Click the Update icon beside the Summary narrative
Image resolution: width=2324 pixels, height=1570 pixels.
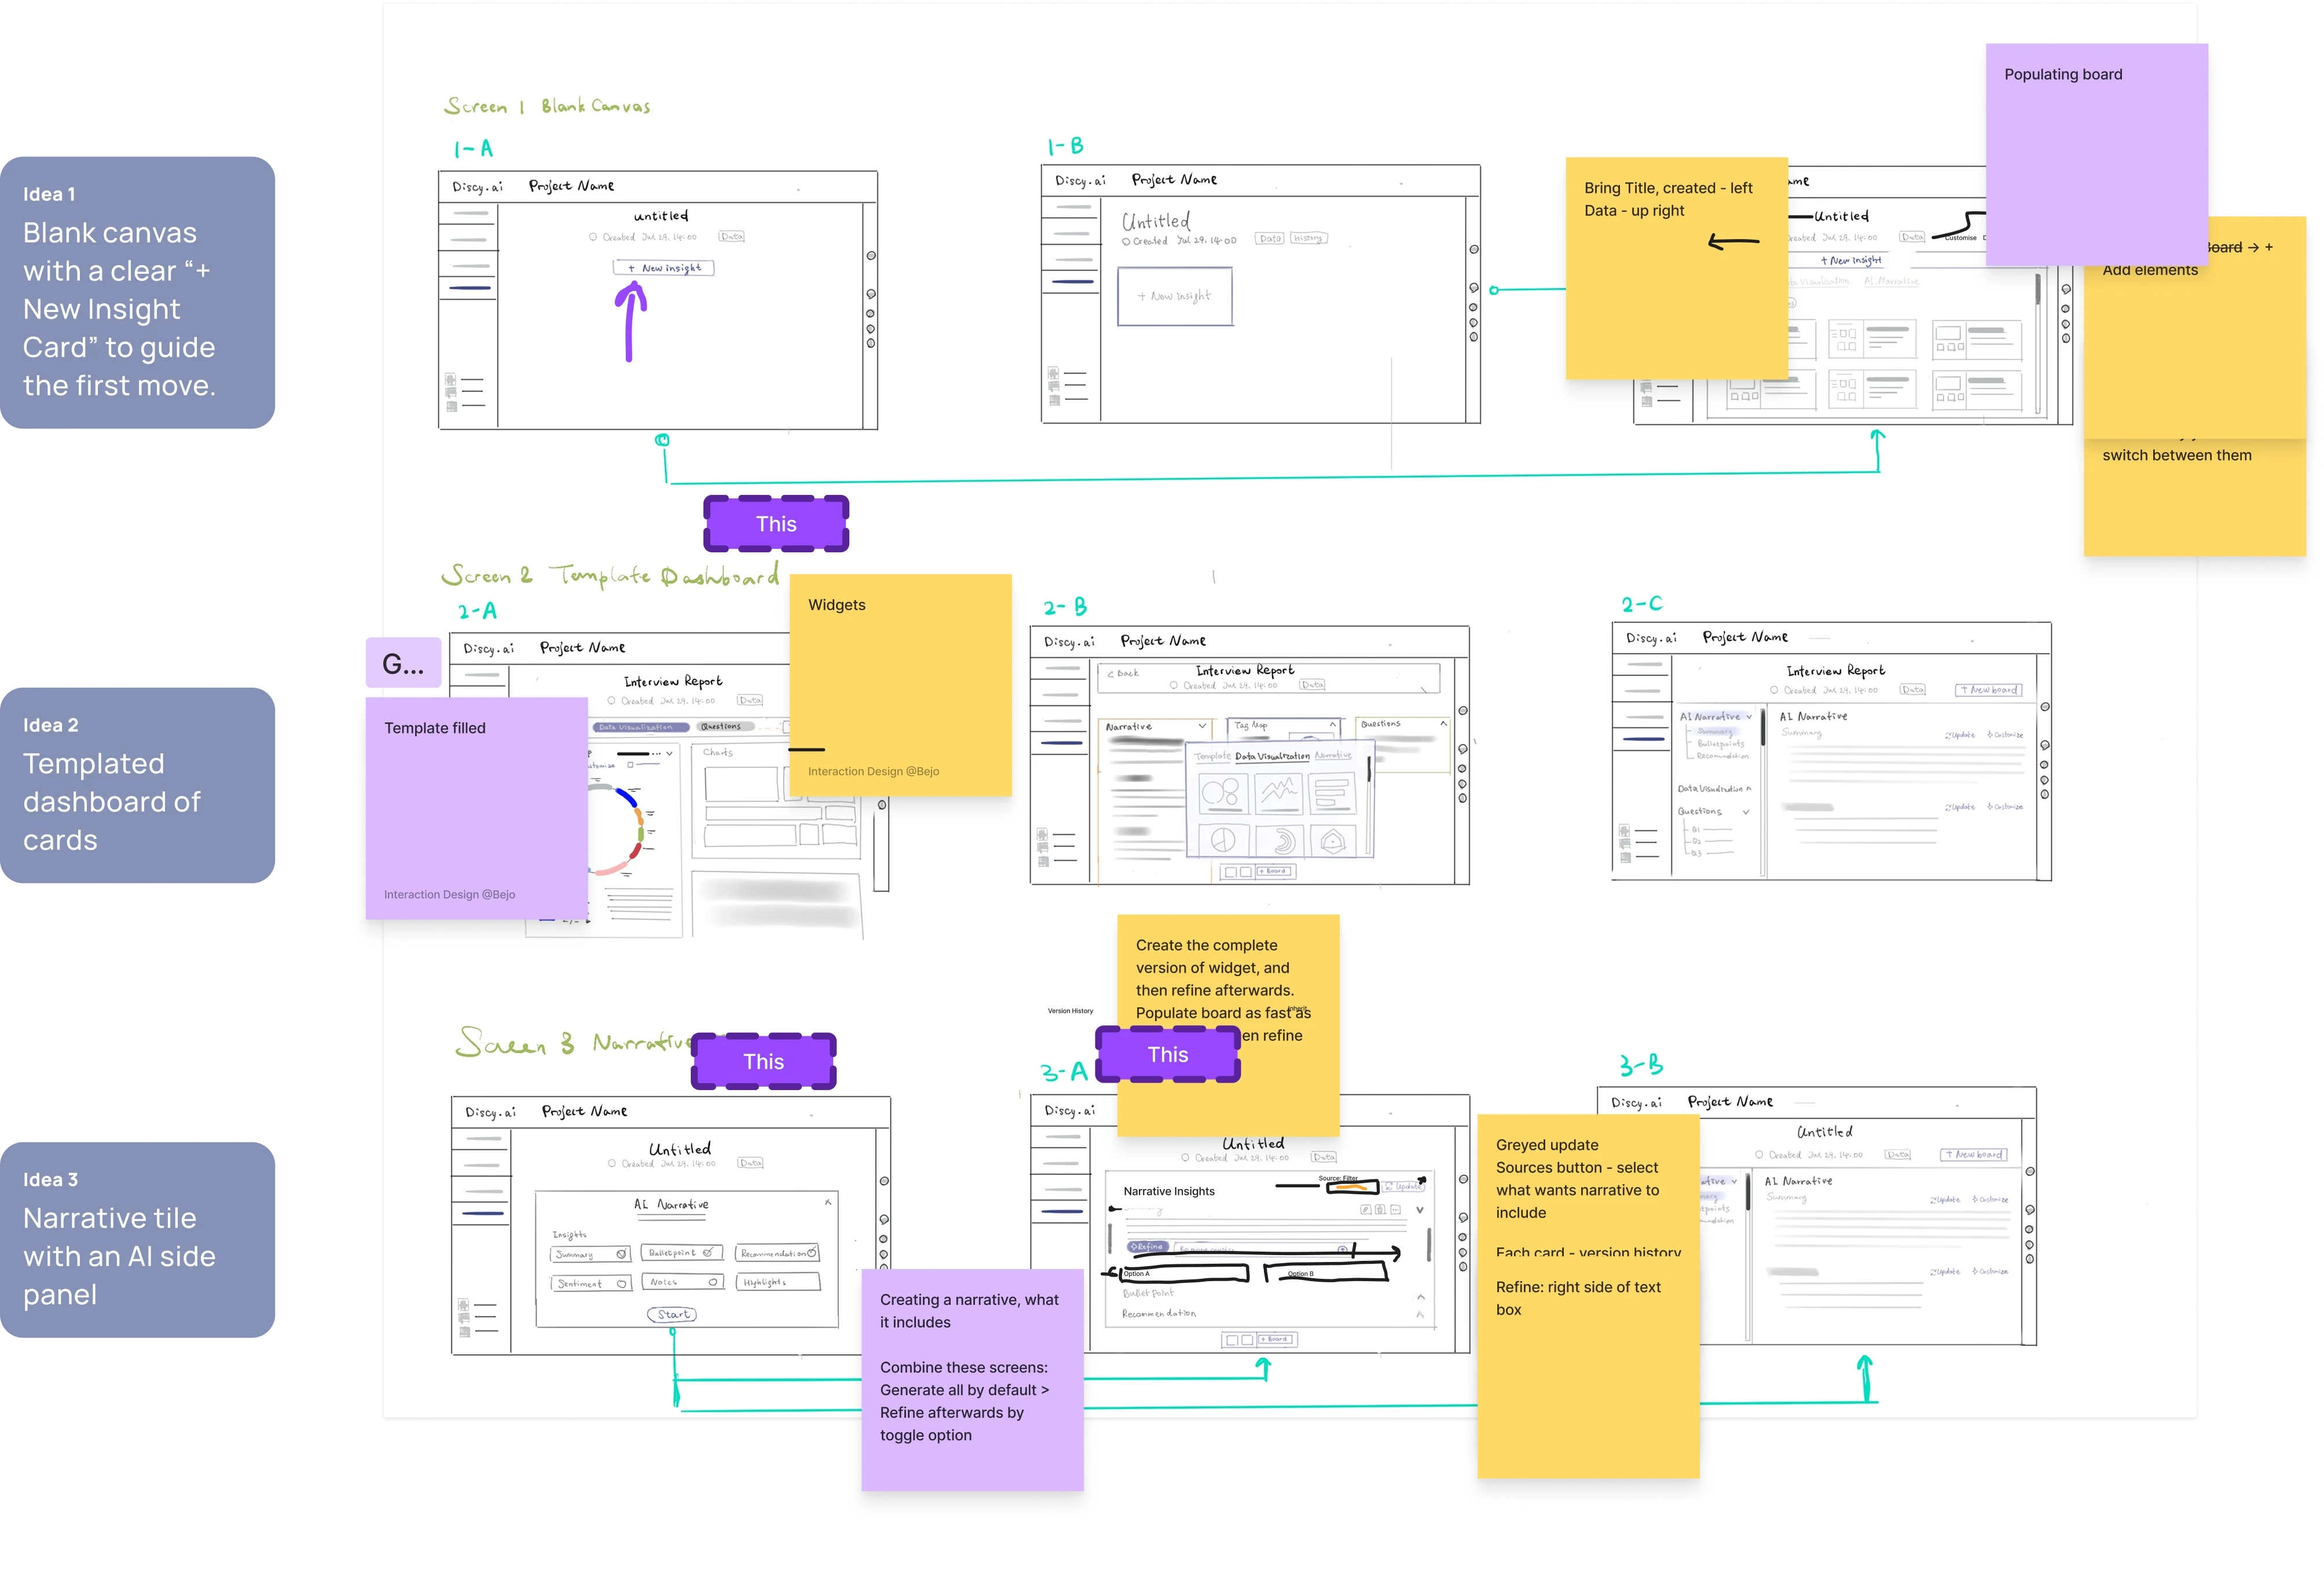(1948, 735)
